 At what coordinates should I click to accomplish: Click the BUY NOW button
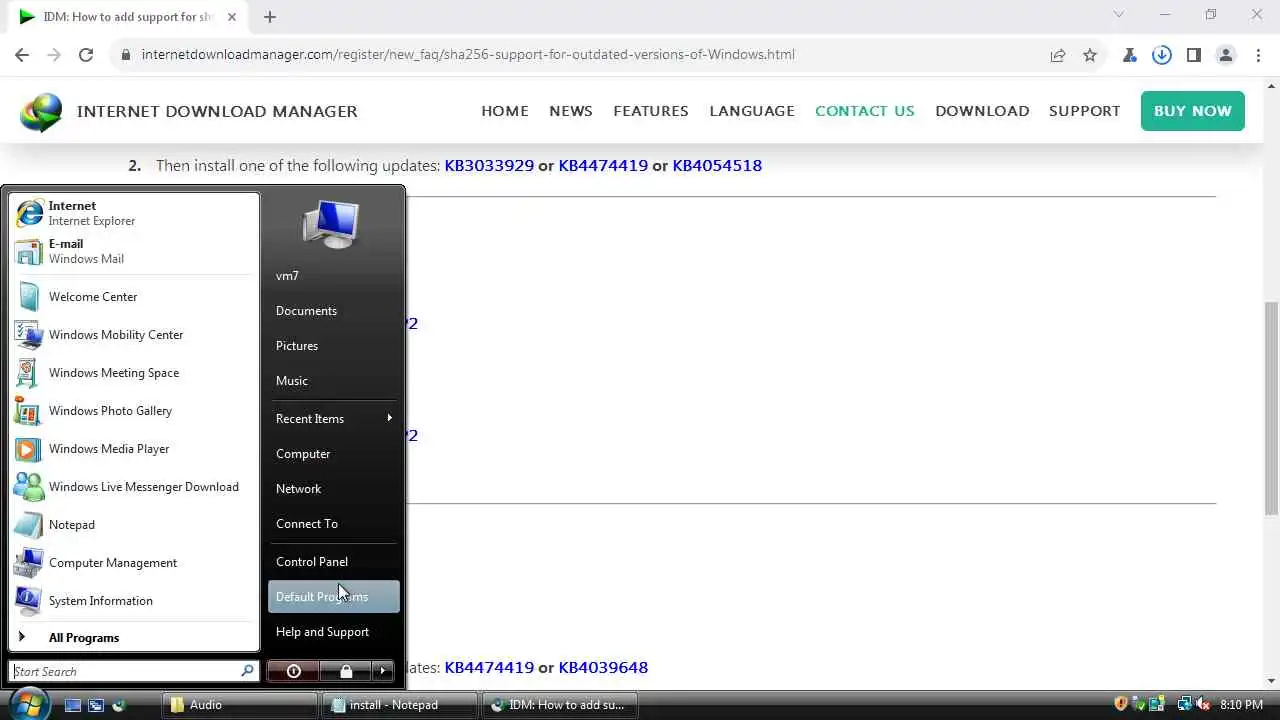point(1193,111)
